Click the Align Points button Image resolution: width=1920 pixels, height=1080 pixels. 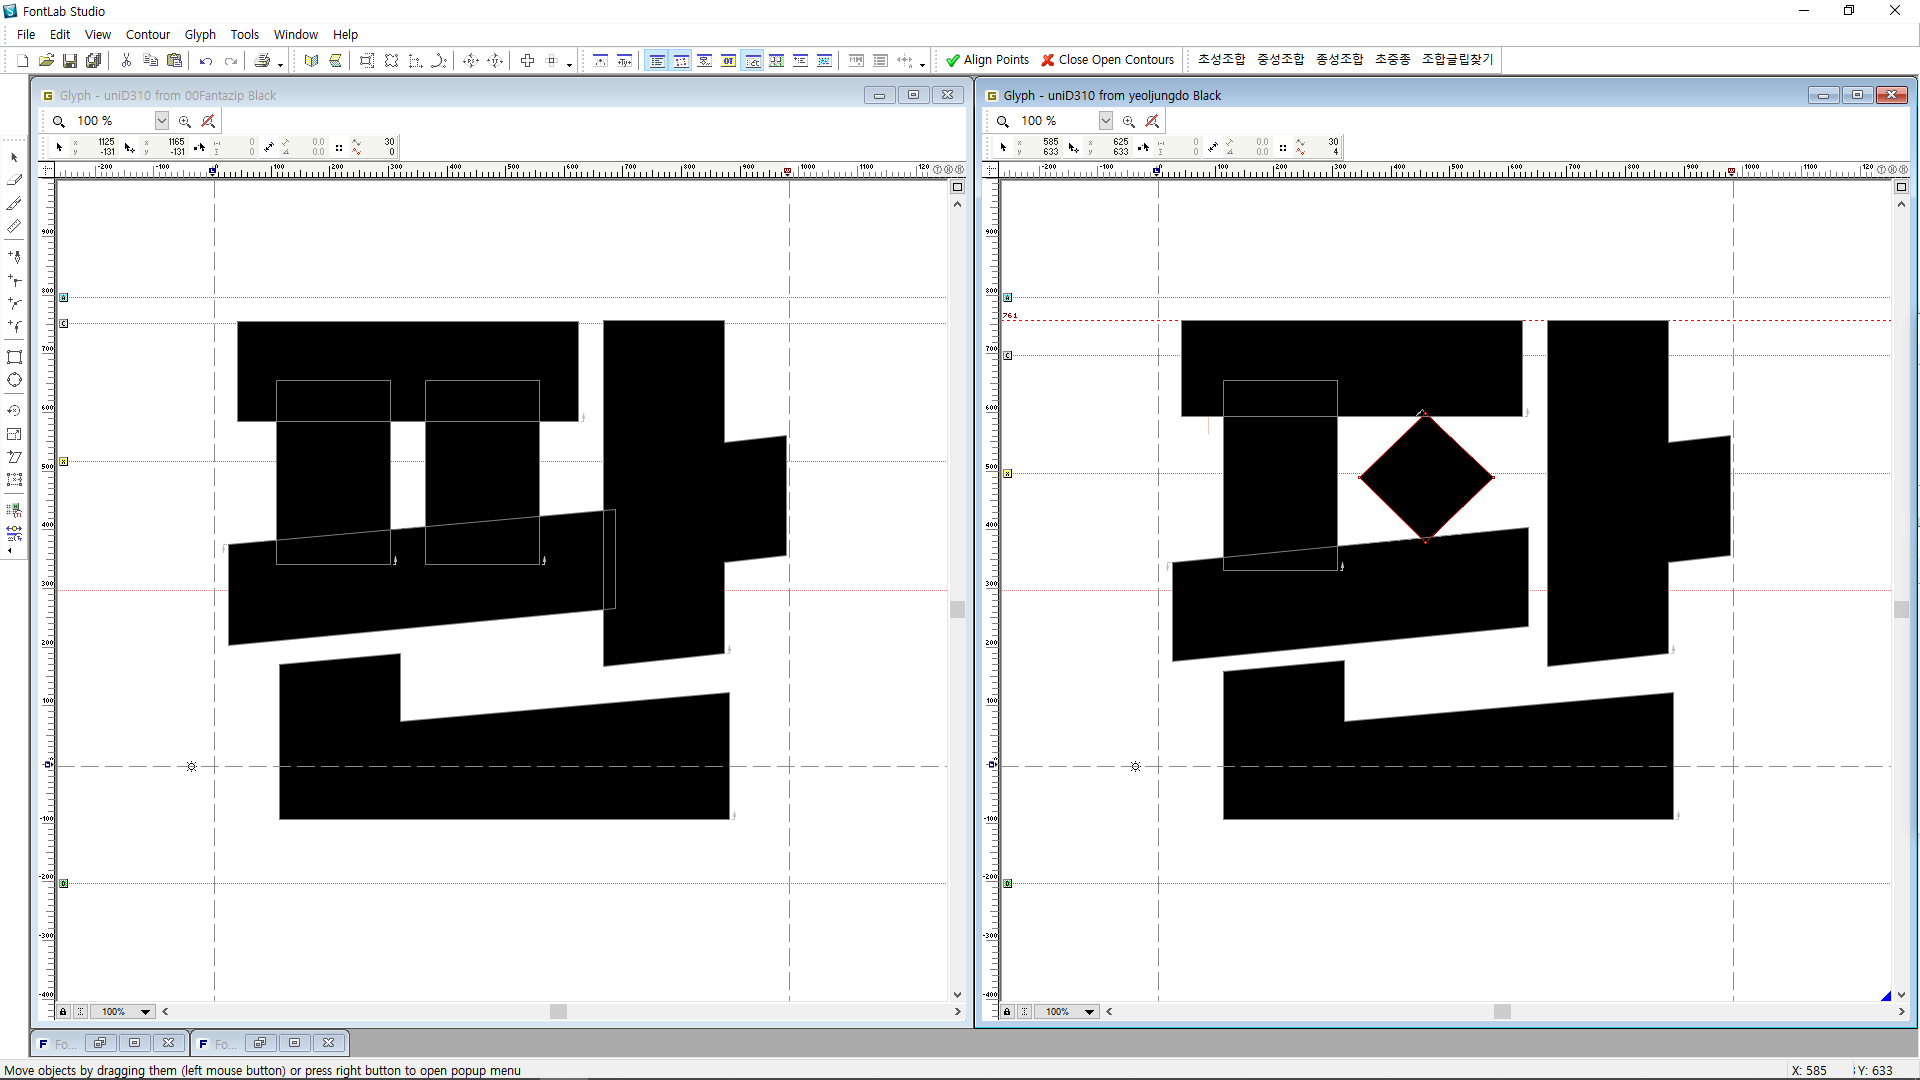pyautogui.click(x=987, y=60)
